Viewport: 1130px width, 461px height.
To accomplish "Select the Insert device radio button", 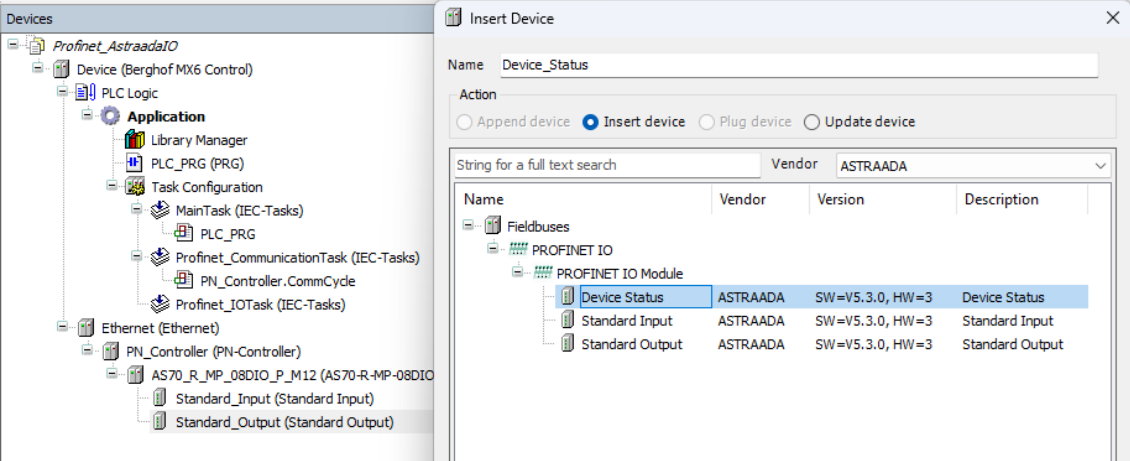I will pos(590,122).
